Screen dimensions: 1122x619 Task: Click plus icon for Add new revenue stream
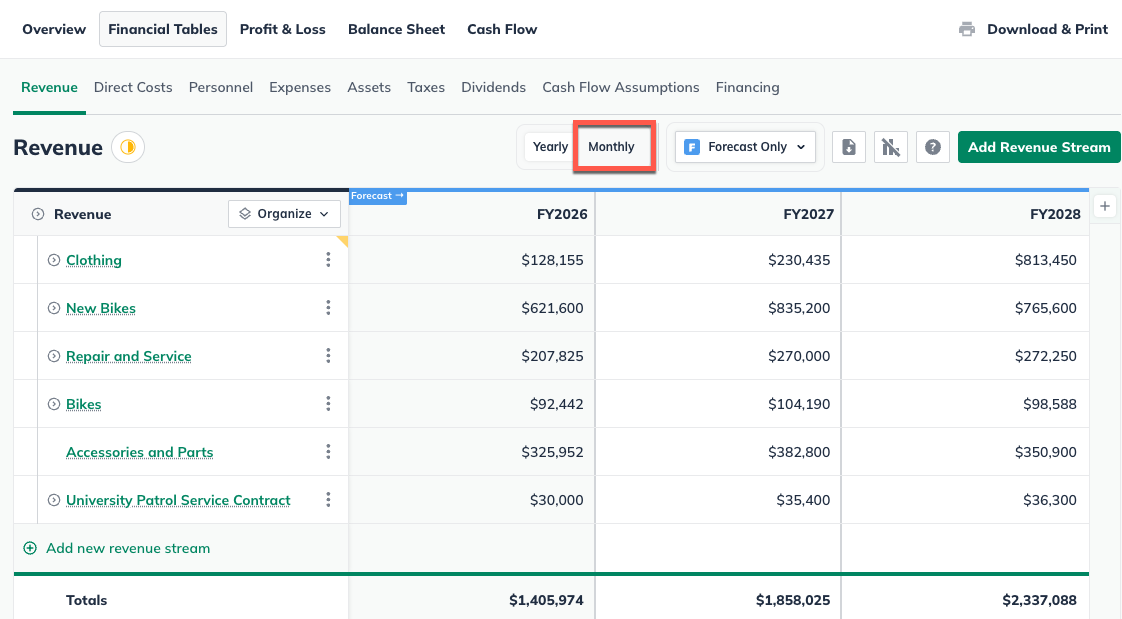pos(30,548)
